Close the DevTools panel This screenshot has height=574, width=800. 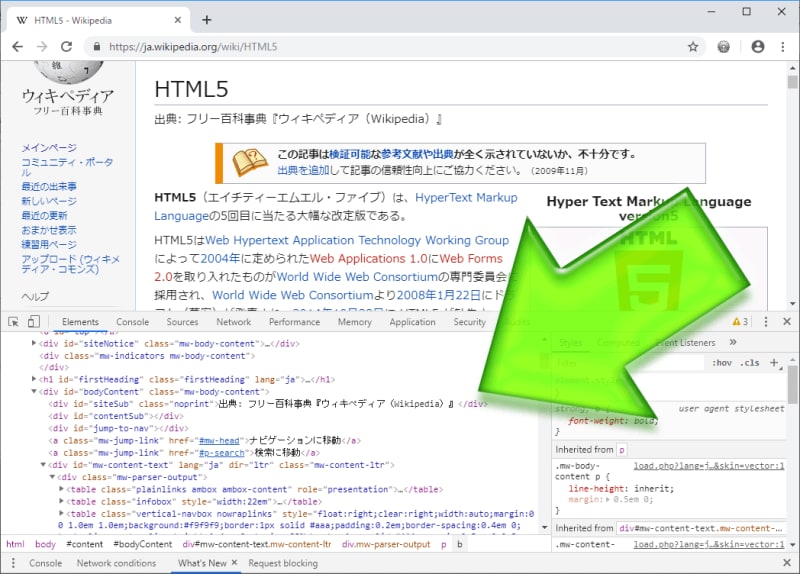[787, 322]
